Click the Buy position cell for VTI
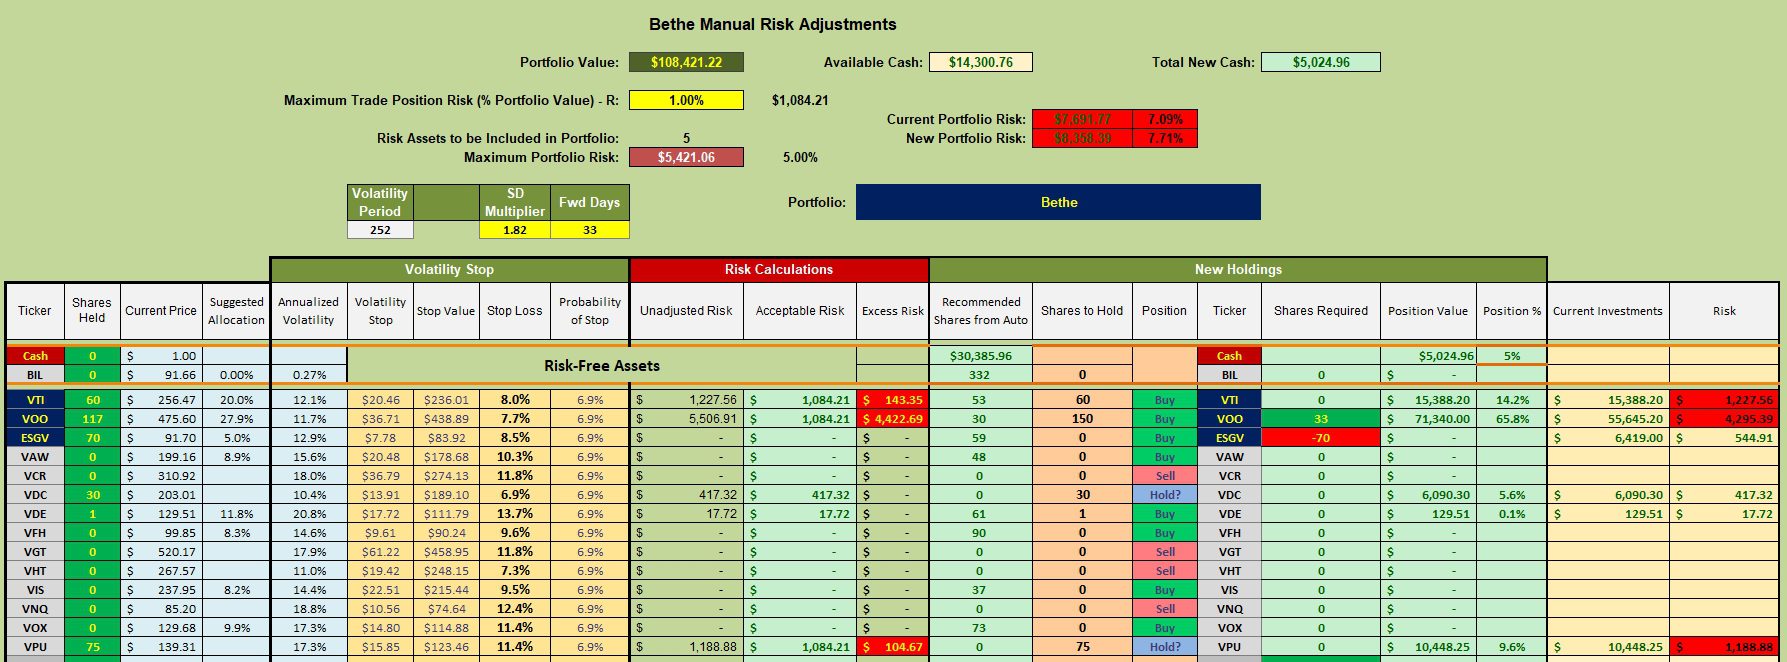Screen dimensions: 1787x662 (x=1165, y=400)
